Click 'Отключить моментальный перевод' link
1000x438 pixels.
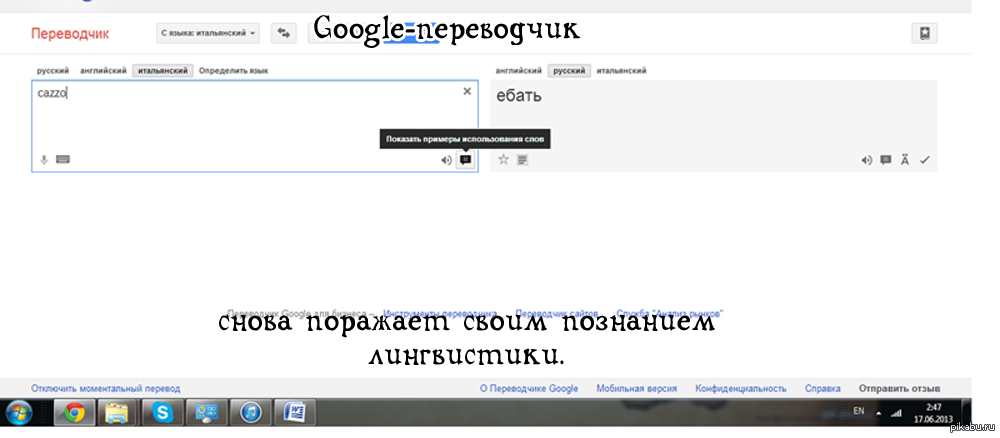pos(106,388)
